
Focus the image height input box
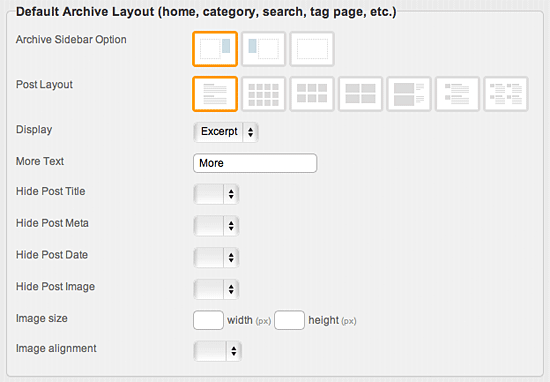[x=289, y=320]
